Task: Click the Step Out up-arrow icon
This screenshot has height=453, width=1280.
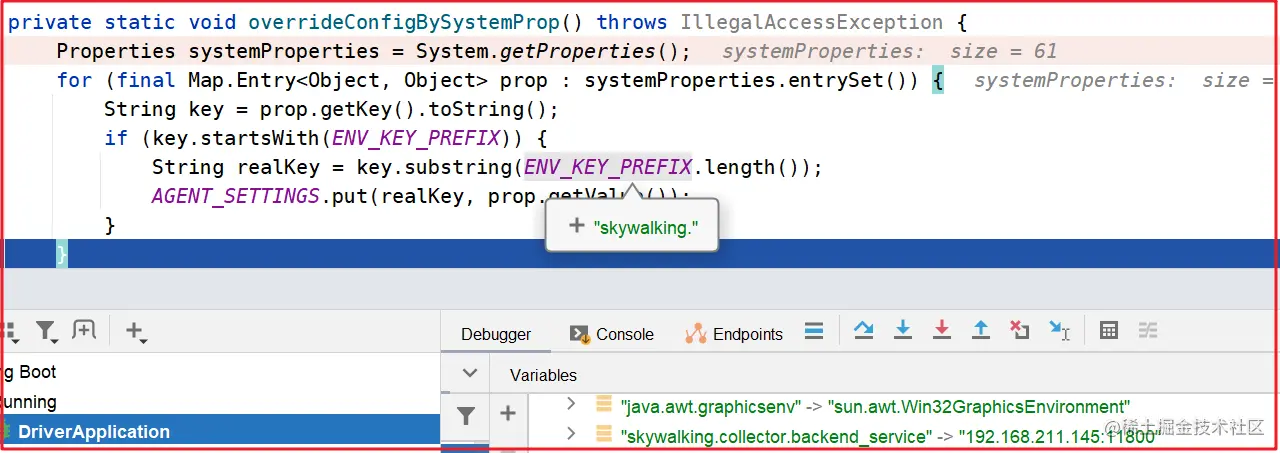Action: [981, 330]
